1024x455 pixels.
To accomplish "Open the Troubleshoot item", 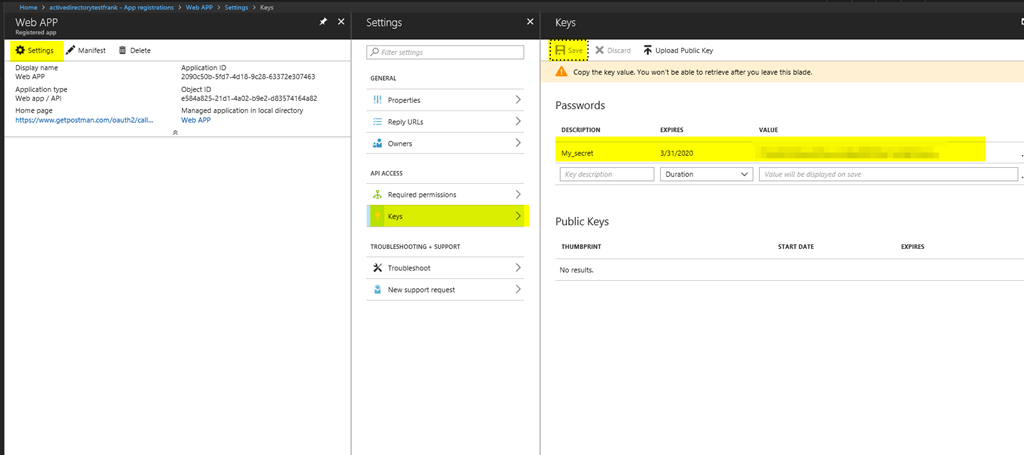I will pos(445,268).
